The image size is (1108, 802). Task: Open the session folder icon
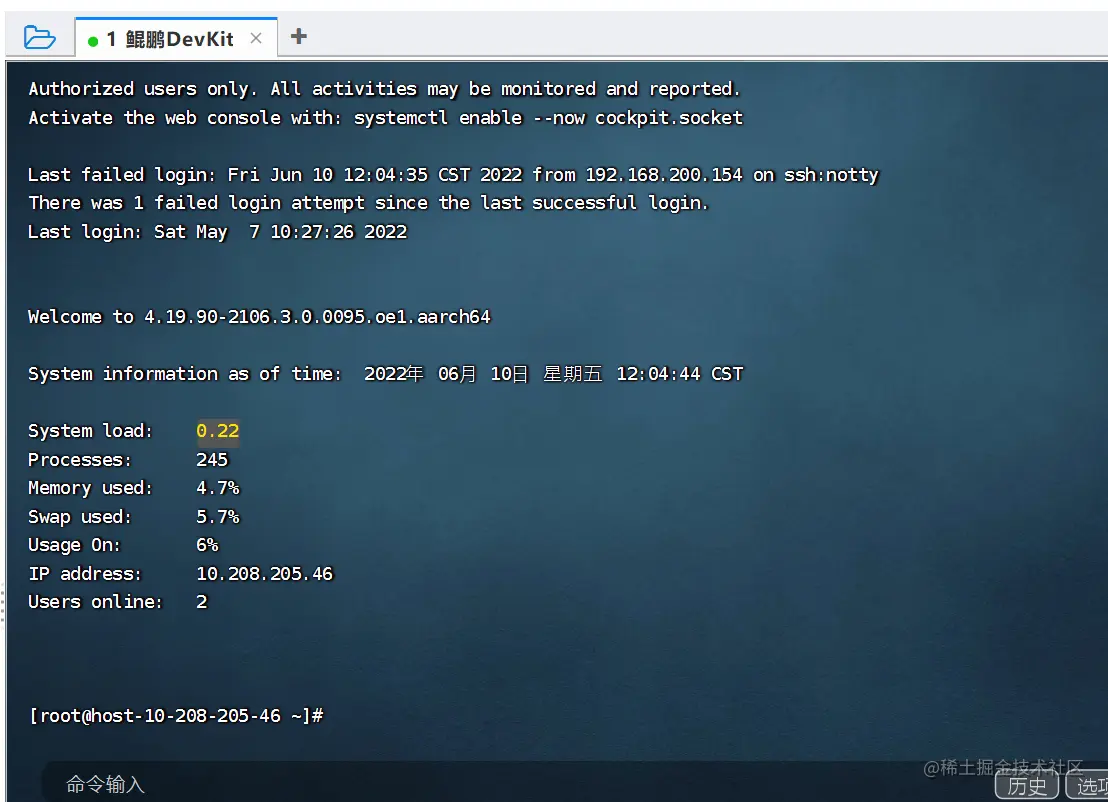pos(39,37)
